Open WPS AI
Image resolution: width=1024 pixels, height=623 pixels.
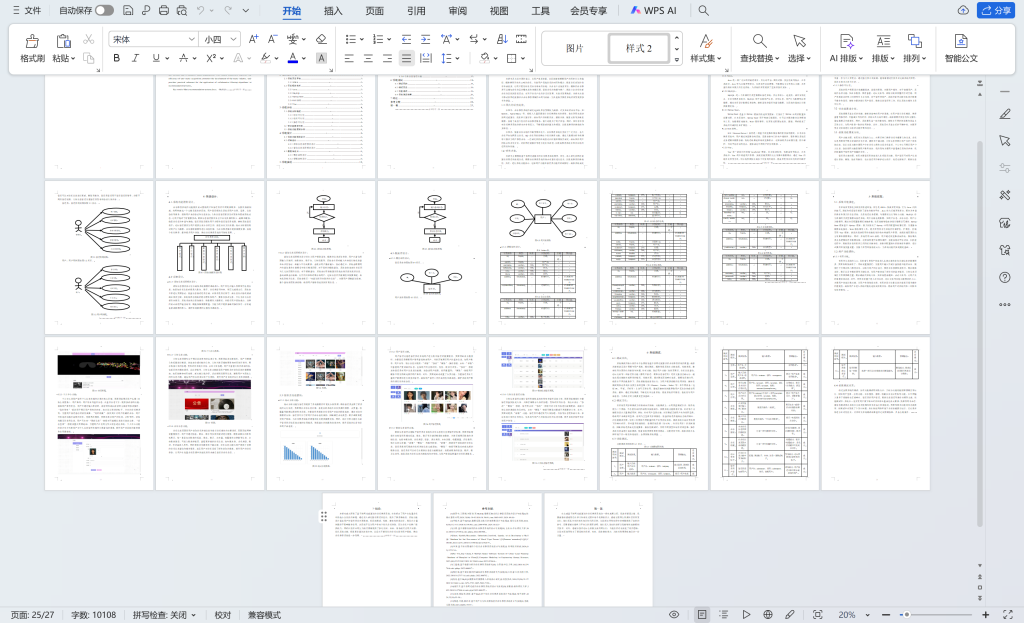pyautogui.click(x=654, y=10)
